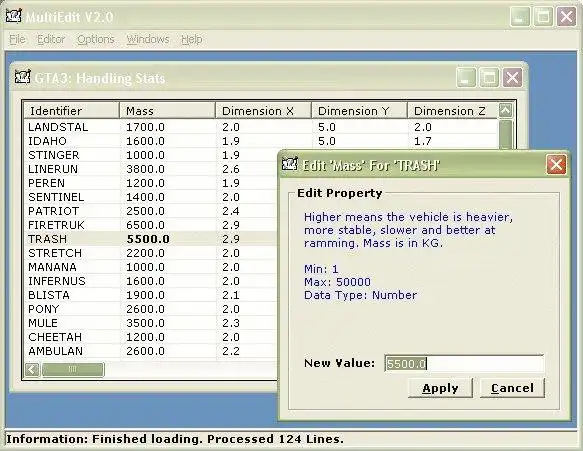Image resolution: width=583 pixels, height=451 pixels.
Task: Open the Options menu
Action: pos(96,39)
